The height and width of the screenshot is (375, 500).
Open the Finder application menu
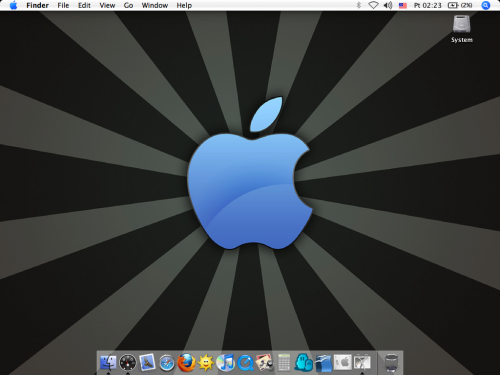[37, 5]
